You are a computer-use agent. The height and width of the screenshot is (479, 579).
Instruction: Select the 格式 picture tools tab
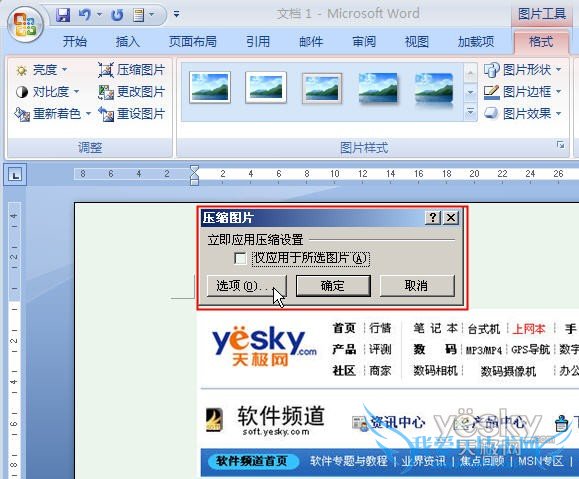tap(541, 41)
